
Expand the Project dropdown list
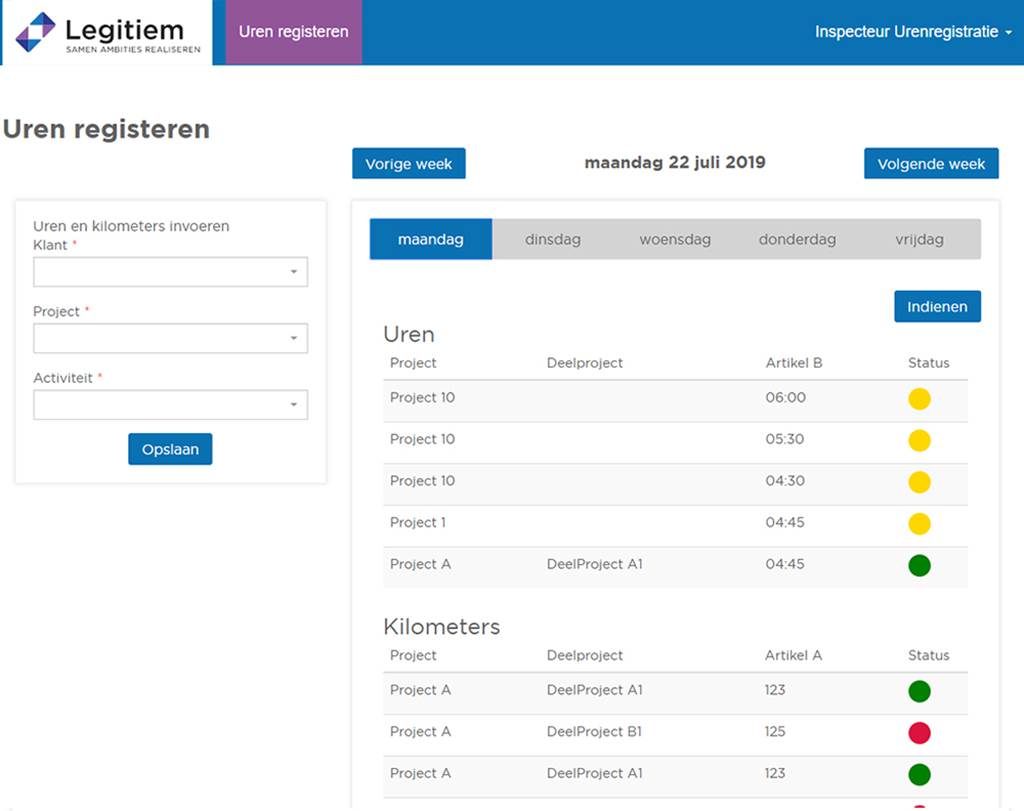170,339
